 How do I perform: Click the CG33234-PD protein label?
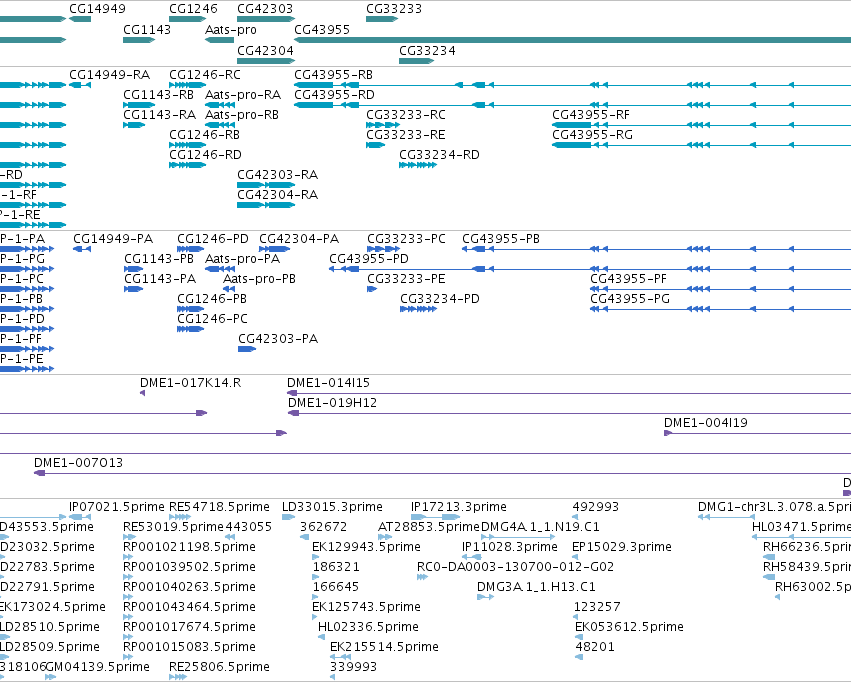[440, 299]
